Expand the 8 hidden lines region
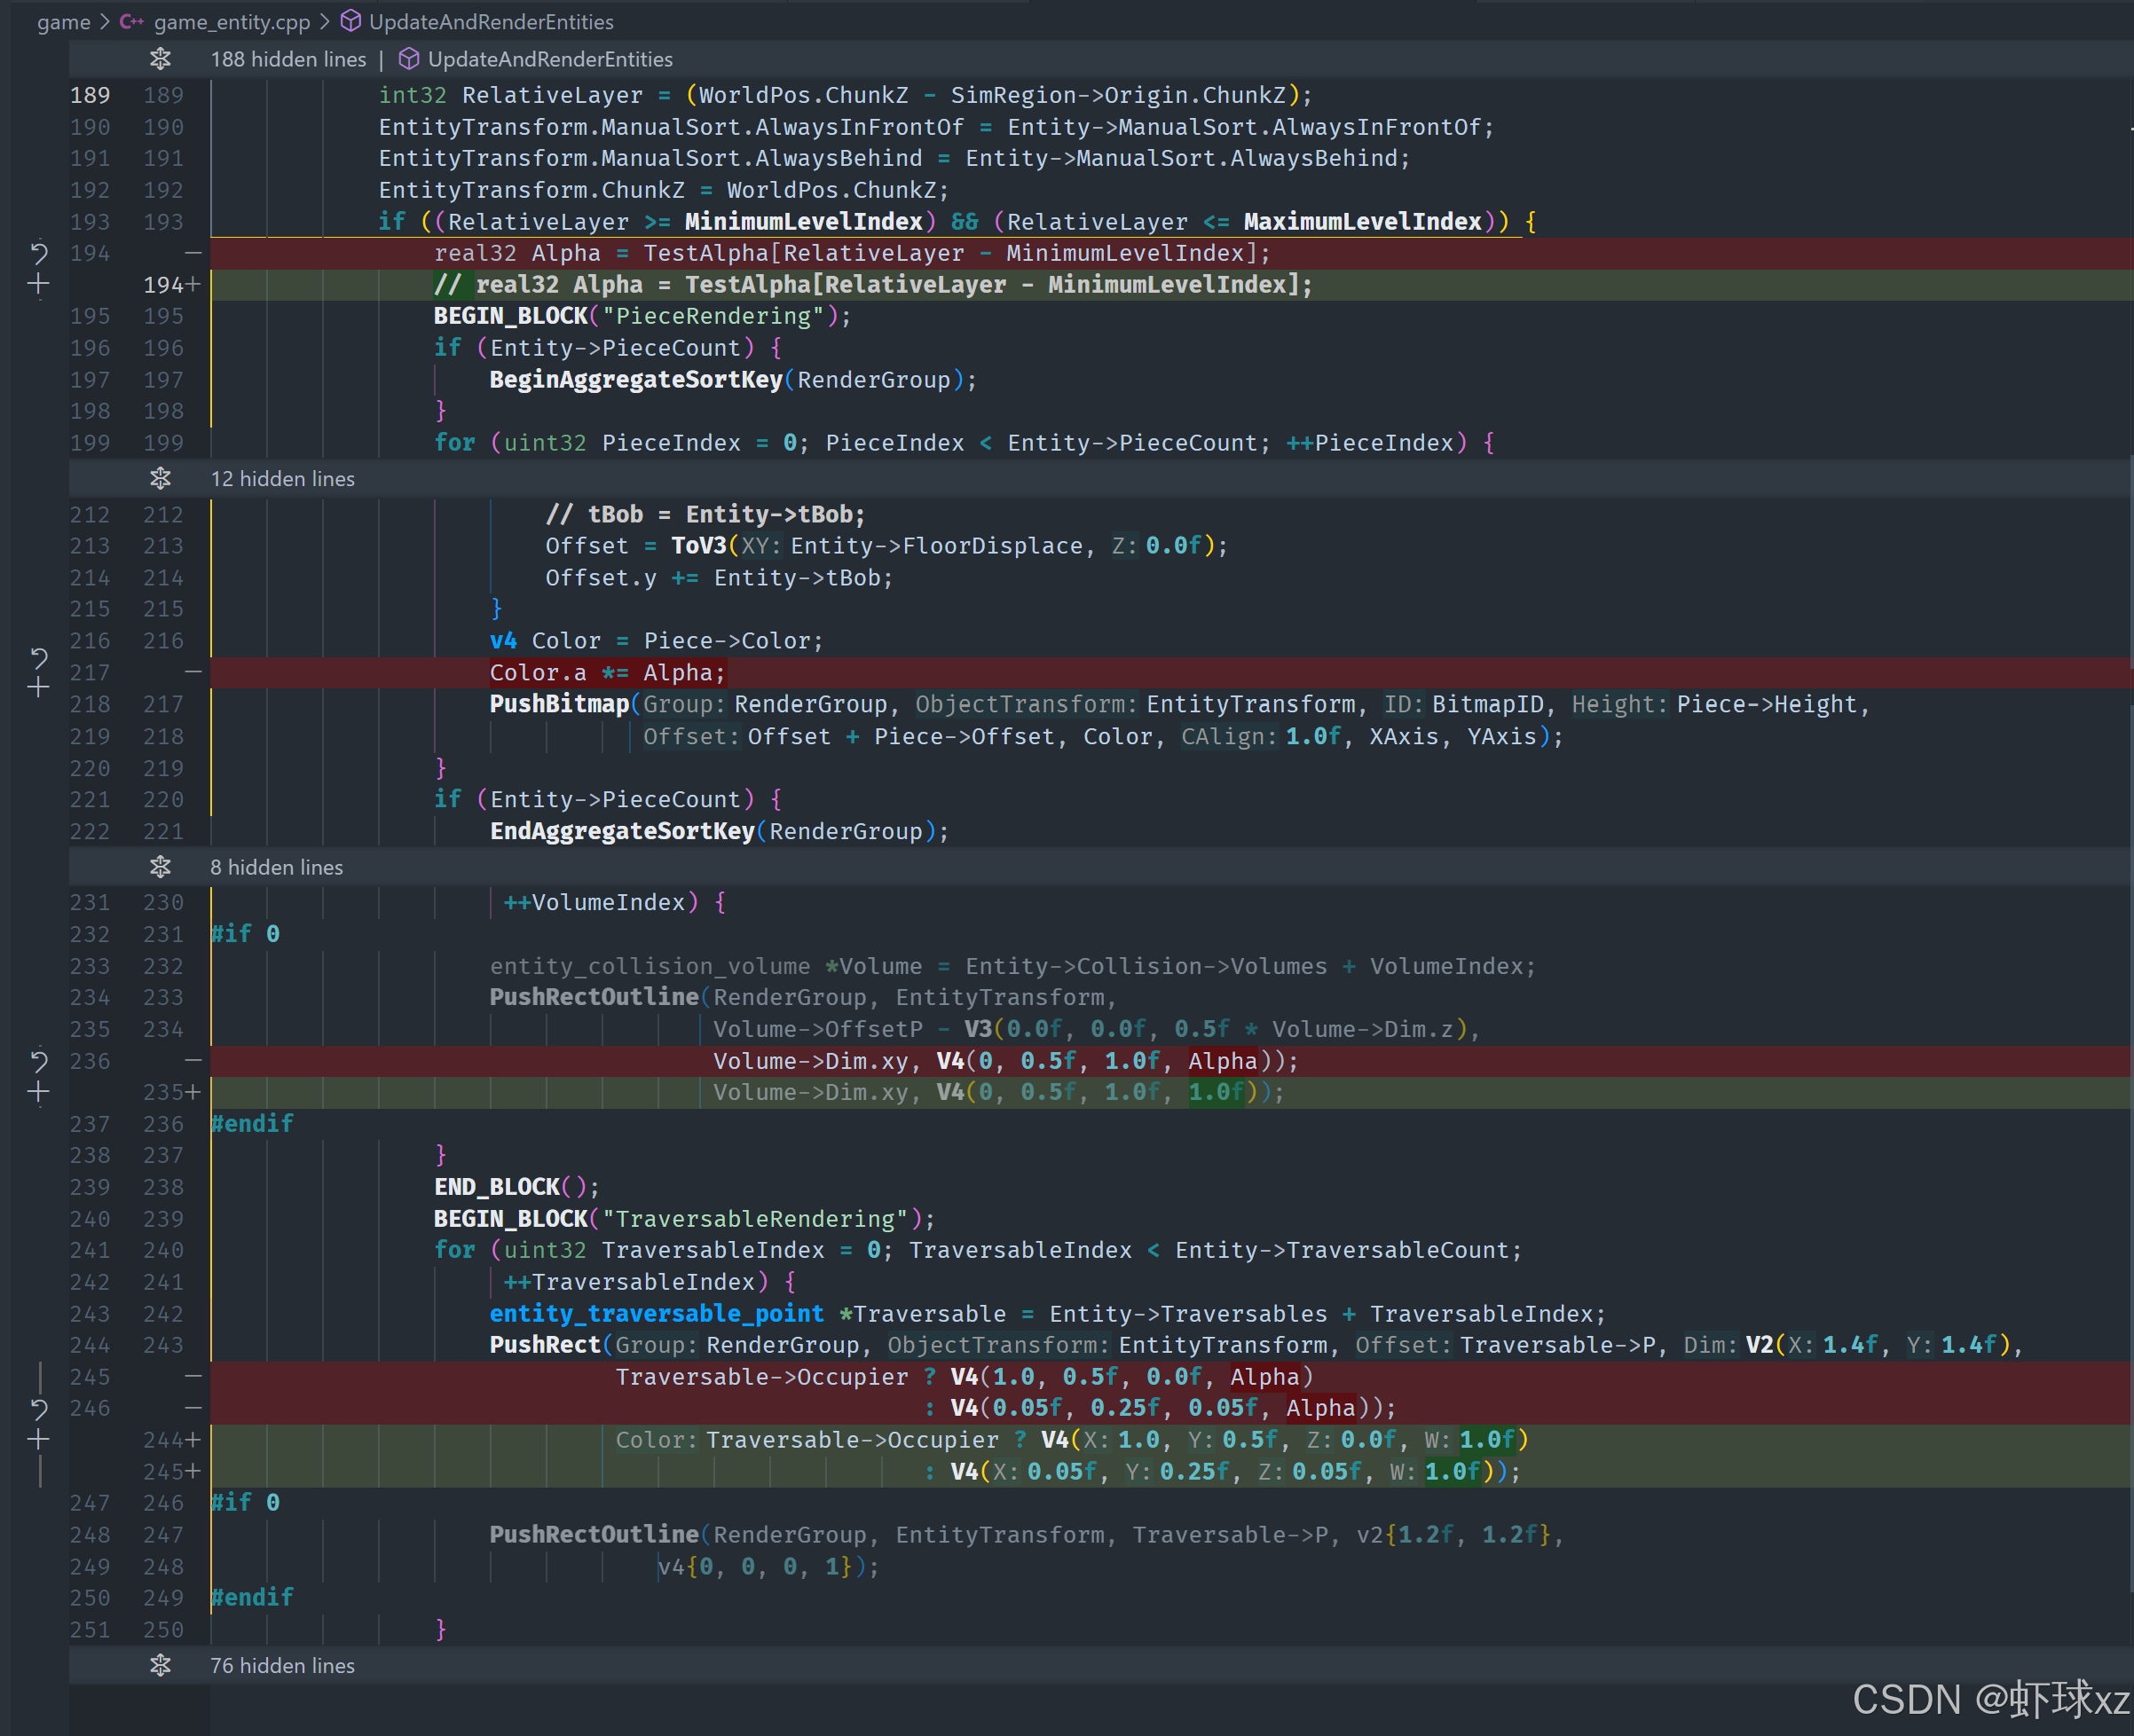Screen dimensions: 2134x1736 [160, 867]
